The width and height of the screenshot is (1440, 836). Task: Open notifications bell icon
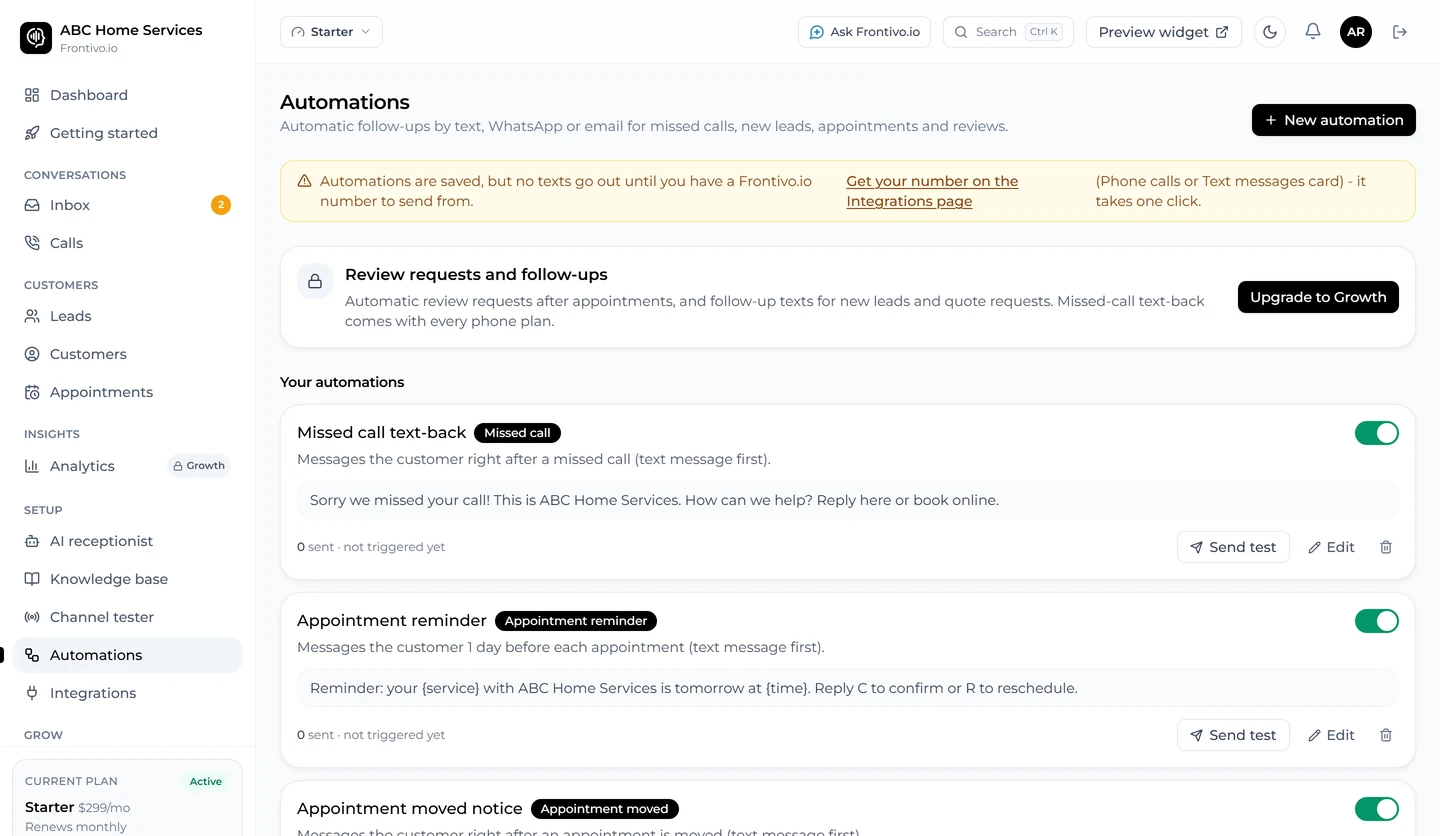(1313, 32)
